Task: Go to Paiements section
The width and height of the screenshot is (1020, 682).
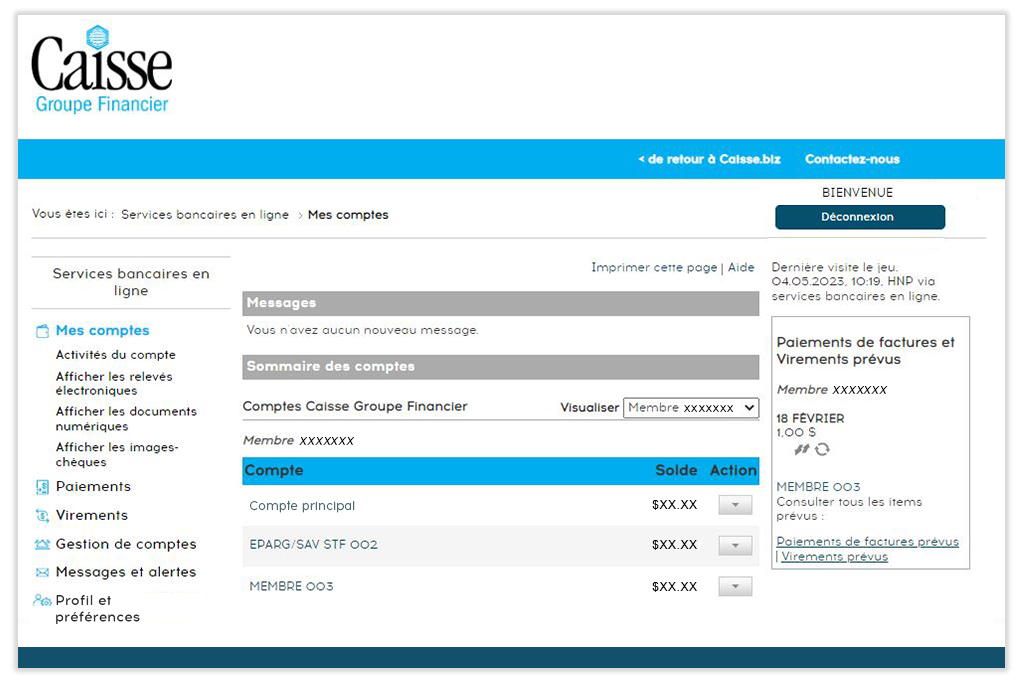Action: pyautogui.click(x=93, y=487)
